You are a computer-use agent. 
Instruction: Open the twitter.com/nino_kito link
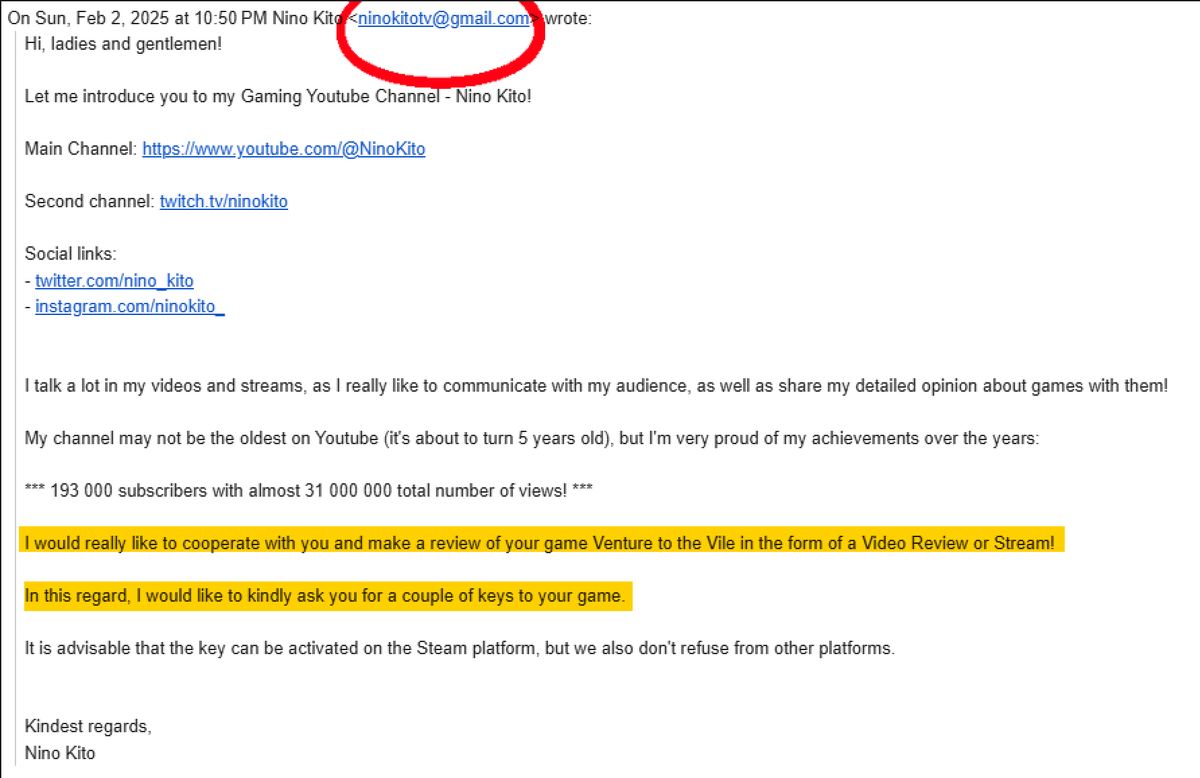point(114,281)
